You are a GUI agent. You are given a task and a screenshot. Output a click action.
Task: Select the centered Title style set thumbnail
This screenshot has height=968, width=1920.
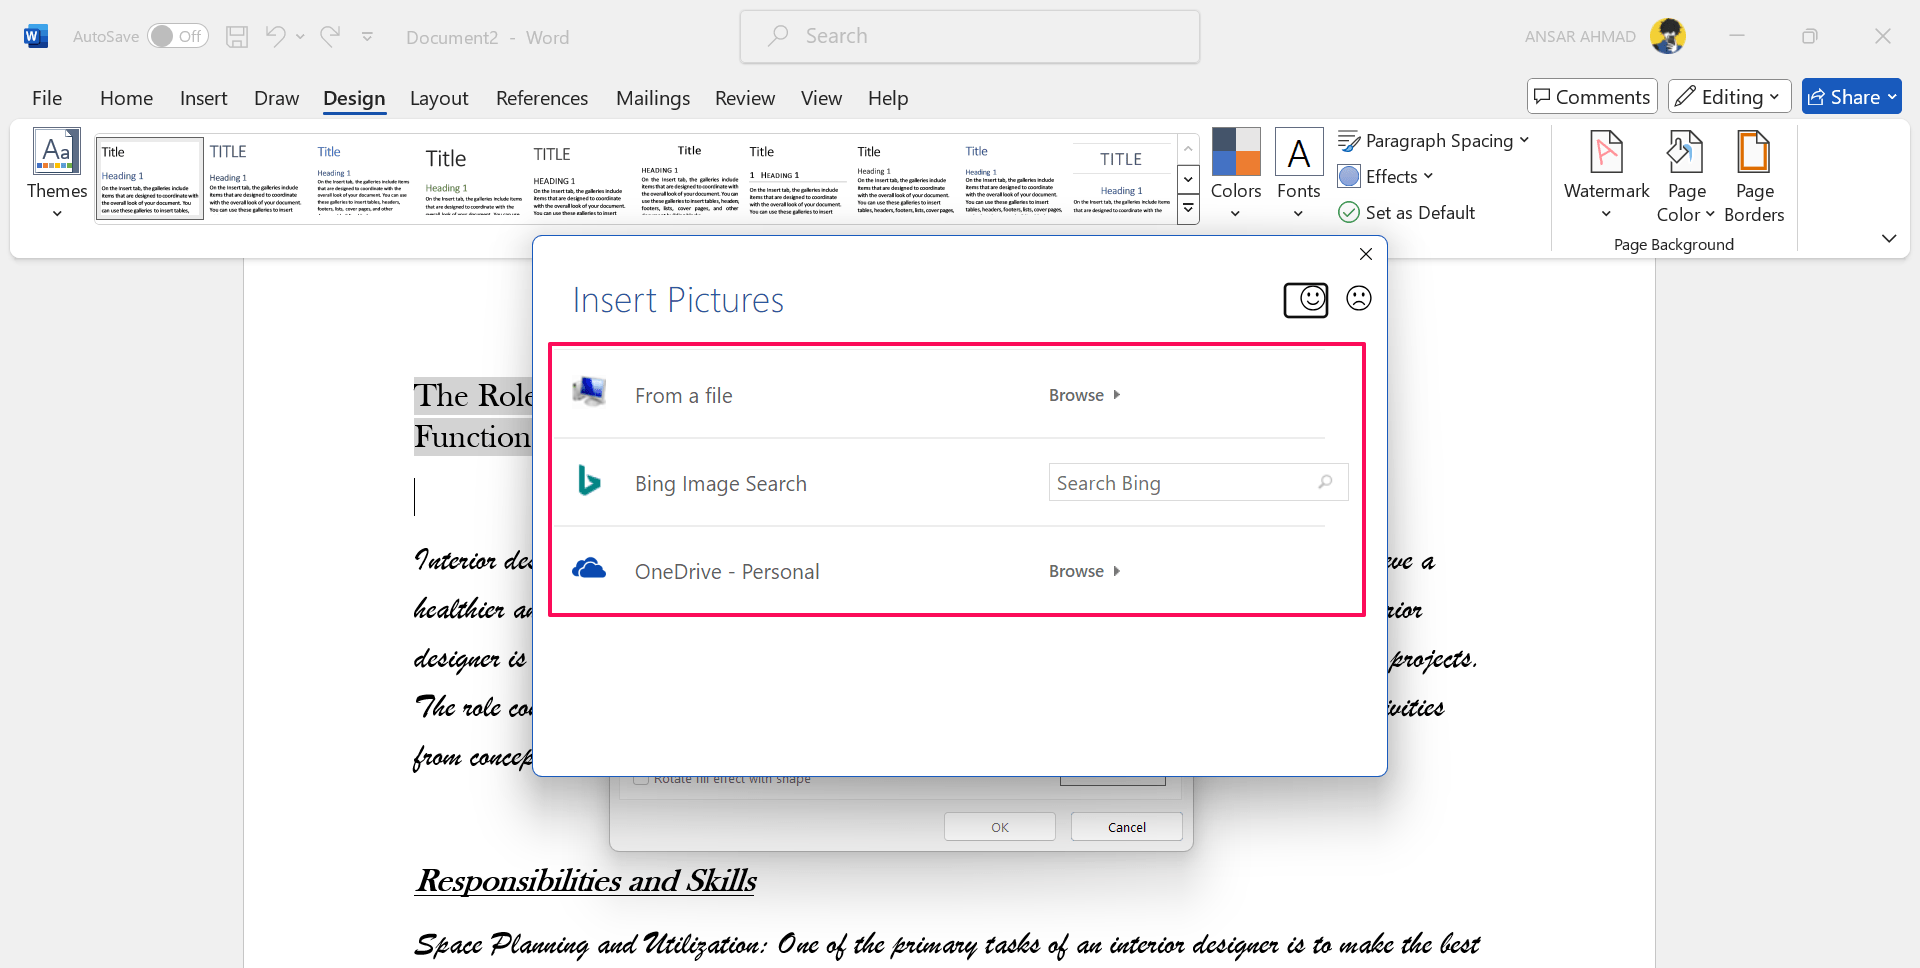(689, 179)
